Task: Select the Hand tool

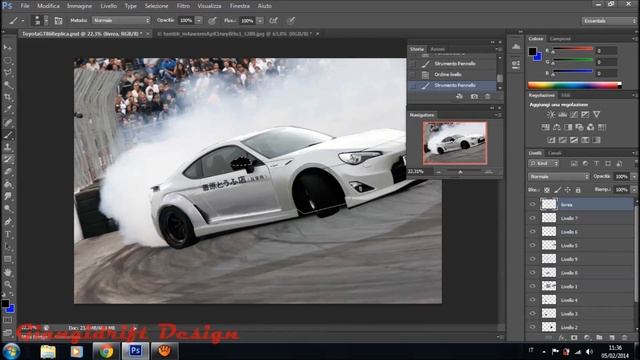Action: tap(8, 272)
